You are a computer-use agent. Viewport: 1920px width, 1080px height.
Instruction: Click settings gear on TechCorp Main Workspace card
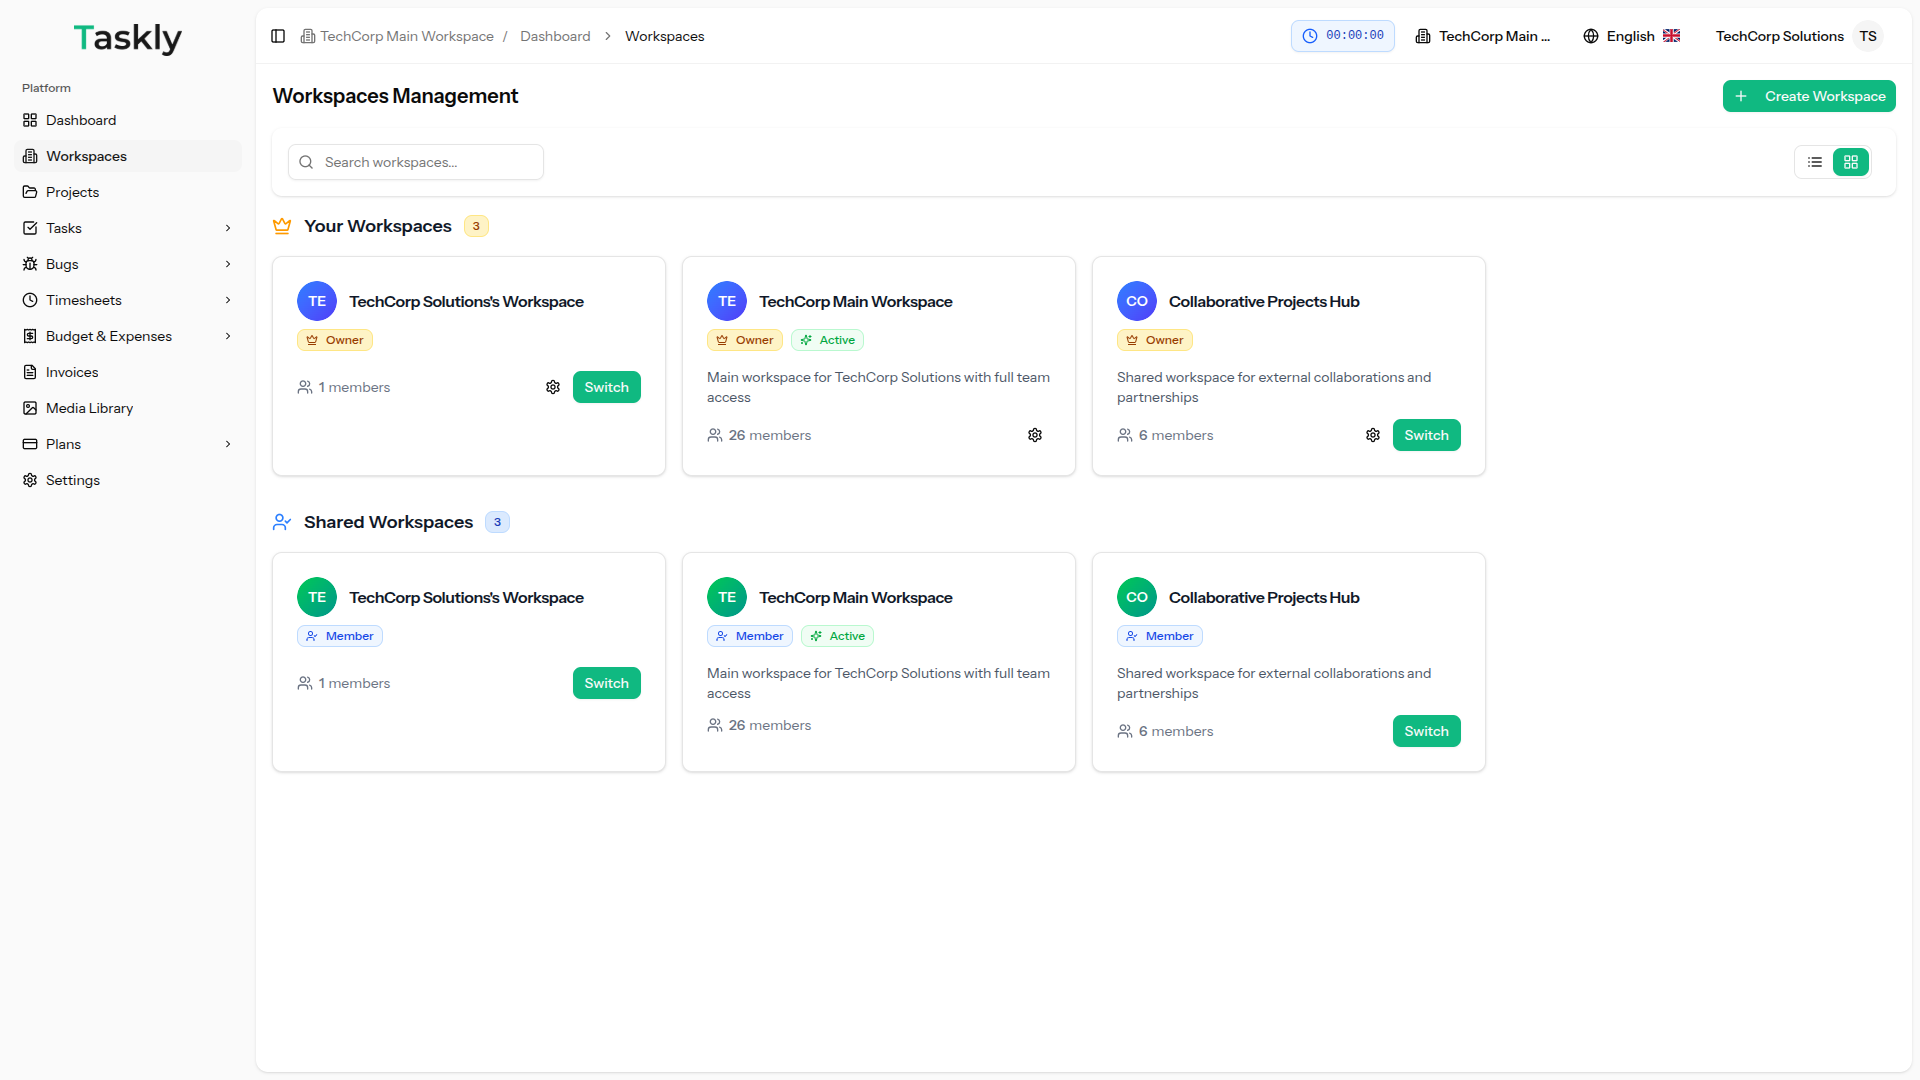click(x=1035, y=435)
